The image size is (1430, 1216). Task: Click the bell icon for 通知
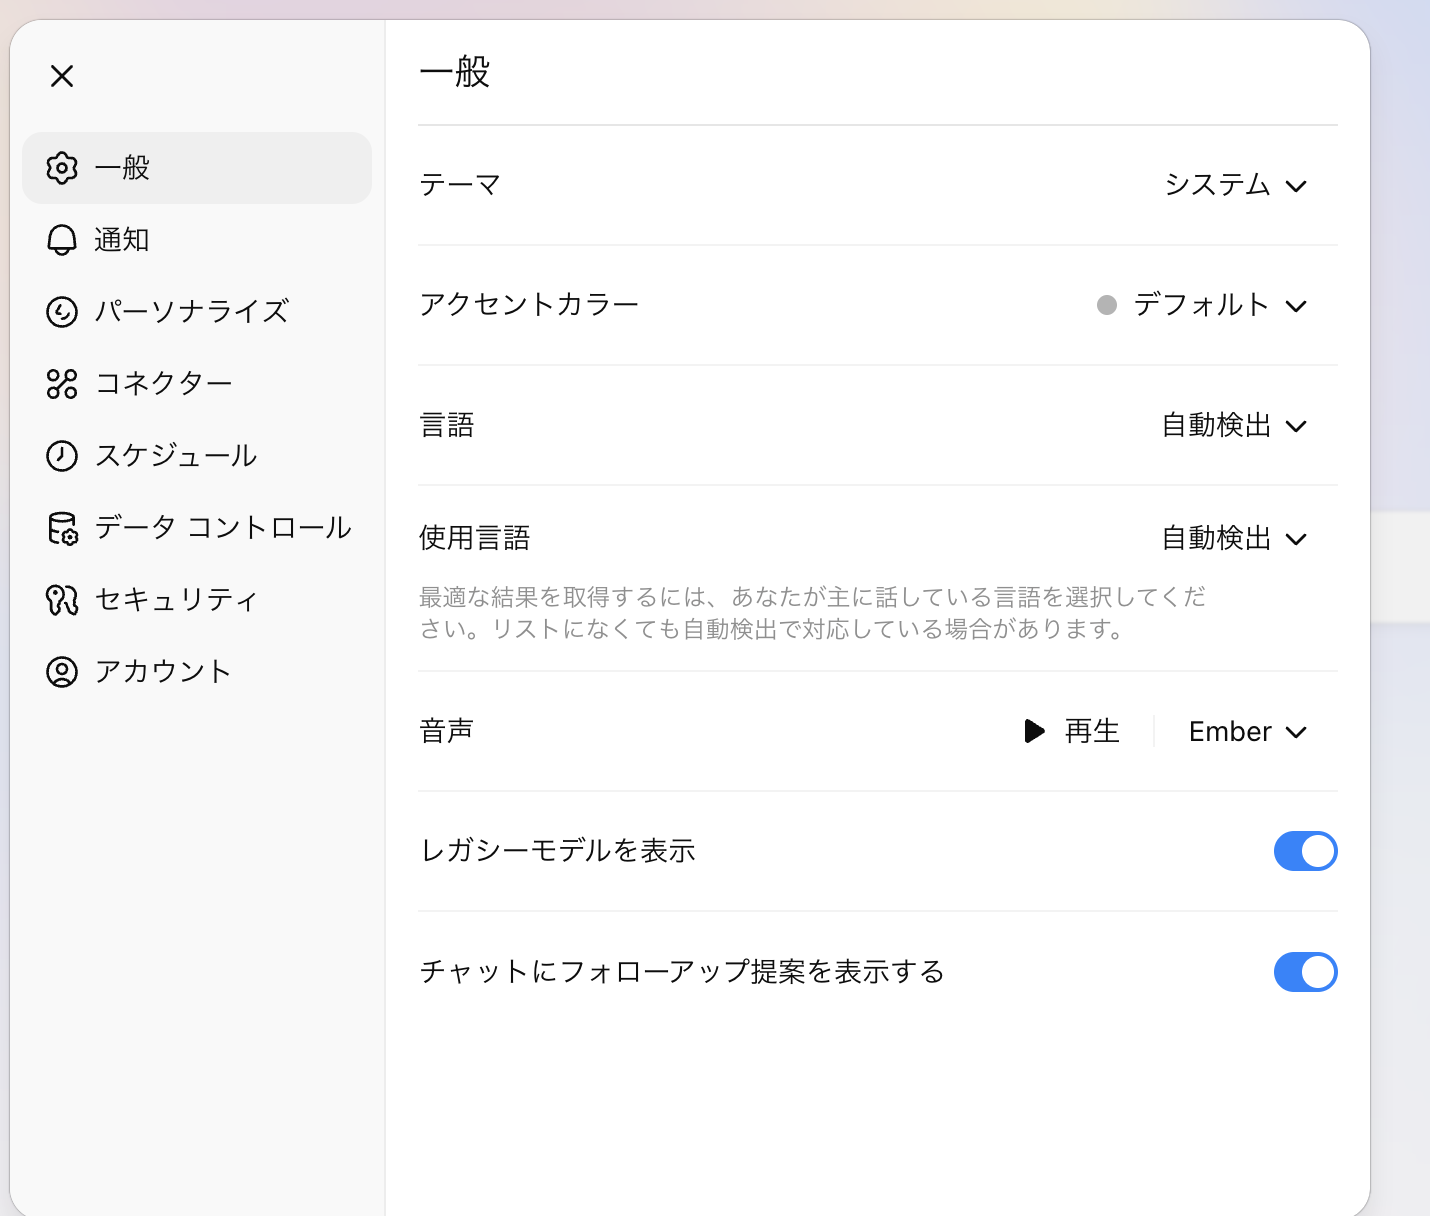pos(62,240)
